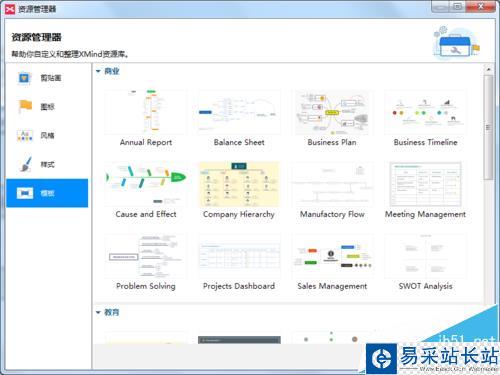Select the Projects Dashboard template thumbnail

tap(239, 256)
